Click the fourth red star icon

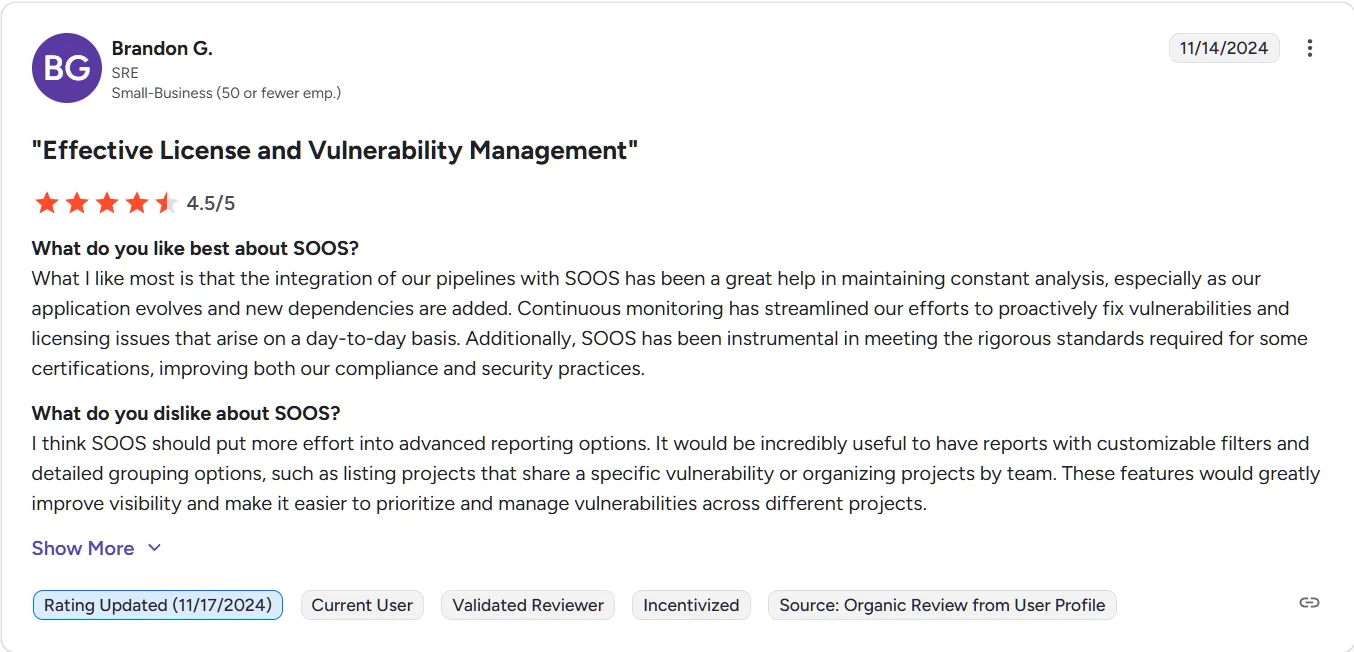click(136, 202)
